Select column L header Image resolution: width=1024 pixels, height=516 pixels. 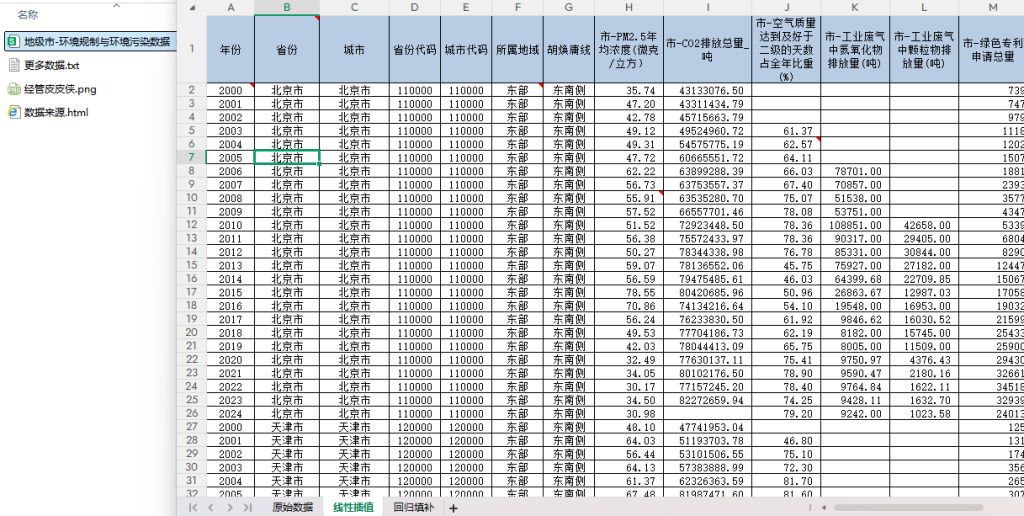click(923, 8)
